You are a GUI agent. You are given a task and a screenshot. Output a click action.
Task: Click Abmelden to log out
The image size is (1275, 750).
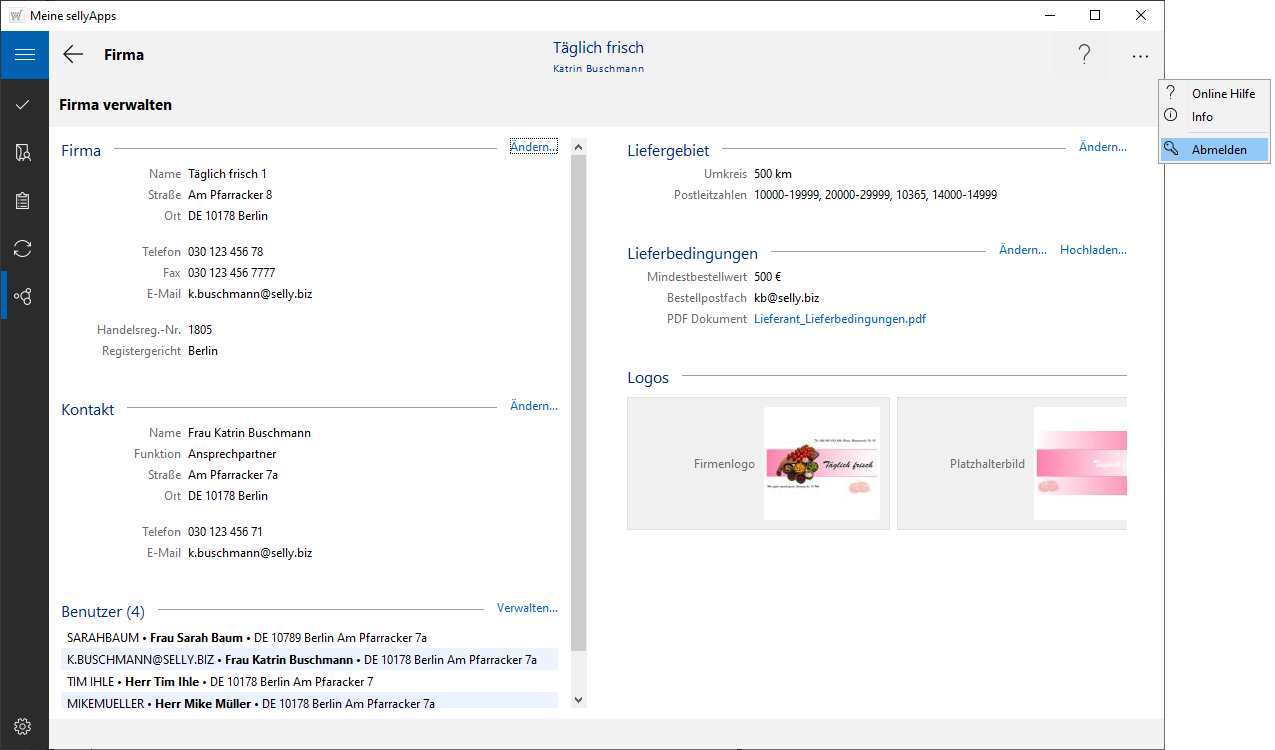[1218, 150]
